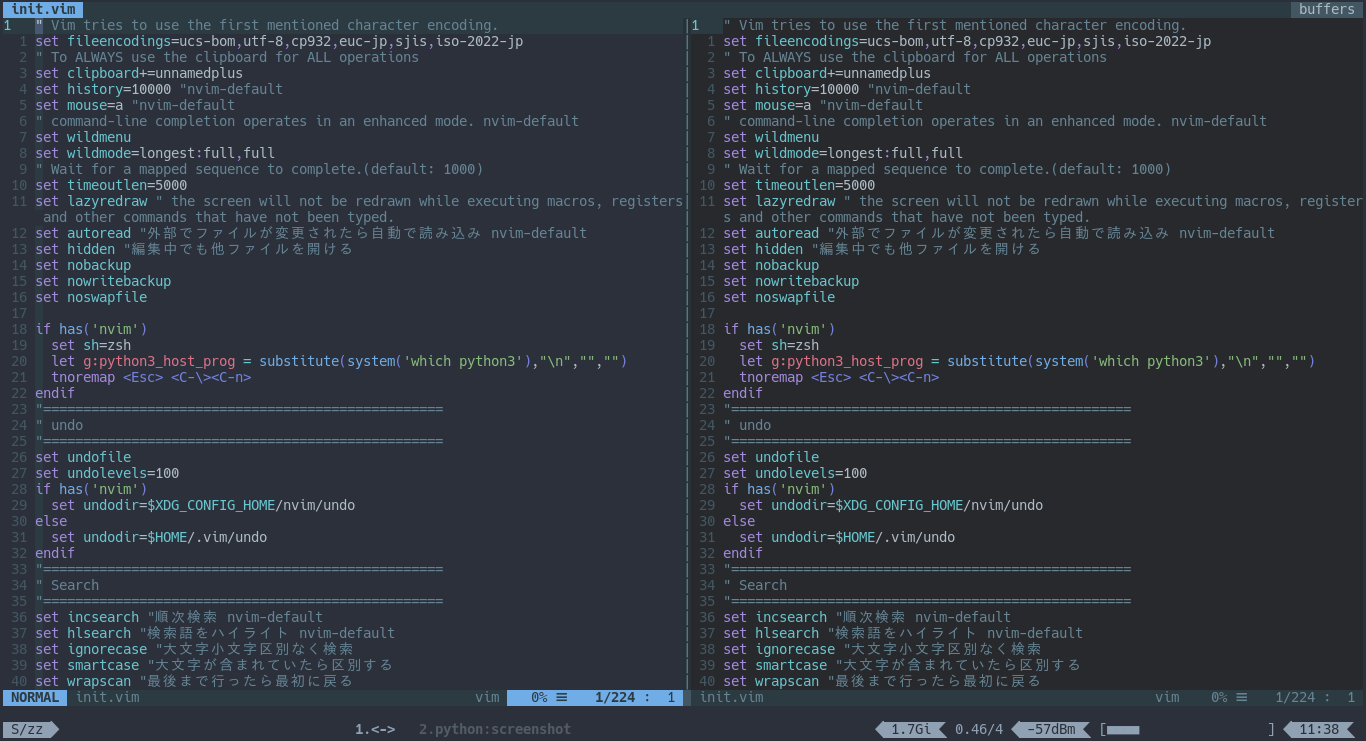Click set sh=zsh in right split

pos(779,345)
